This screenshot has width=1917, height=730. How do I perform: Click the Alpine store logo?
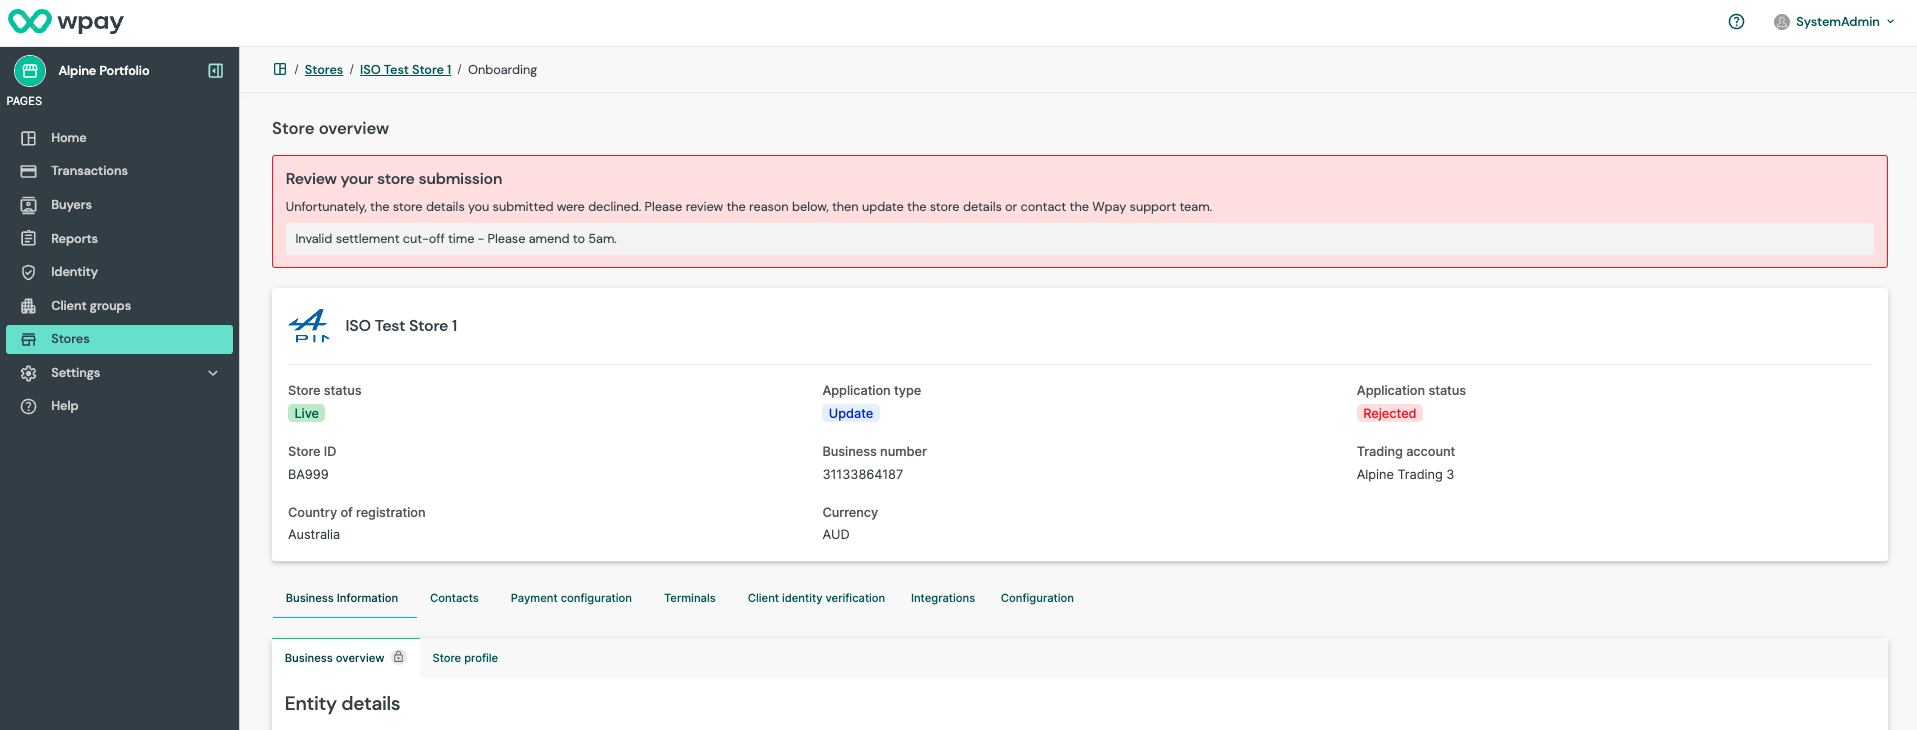tap(309, 326)
